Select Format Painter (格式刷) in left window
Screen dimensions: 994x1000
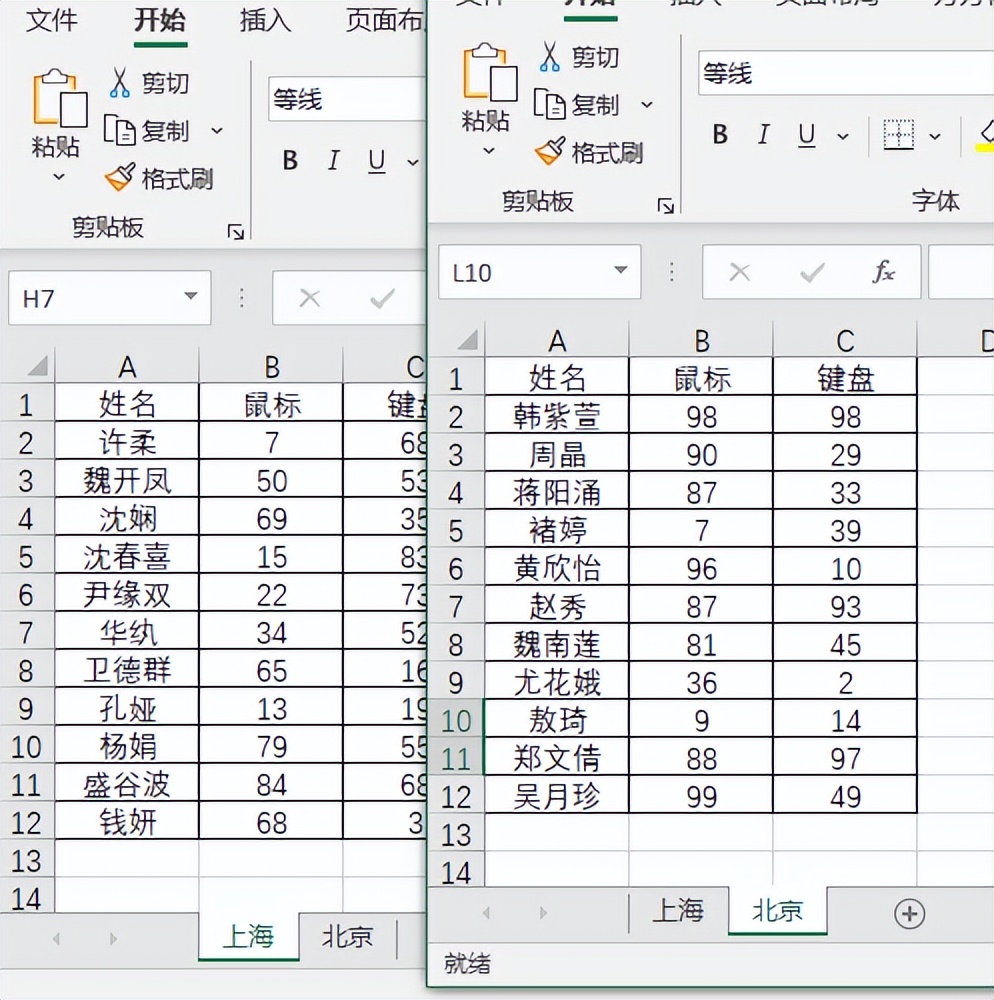(x=159, y=179)
